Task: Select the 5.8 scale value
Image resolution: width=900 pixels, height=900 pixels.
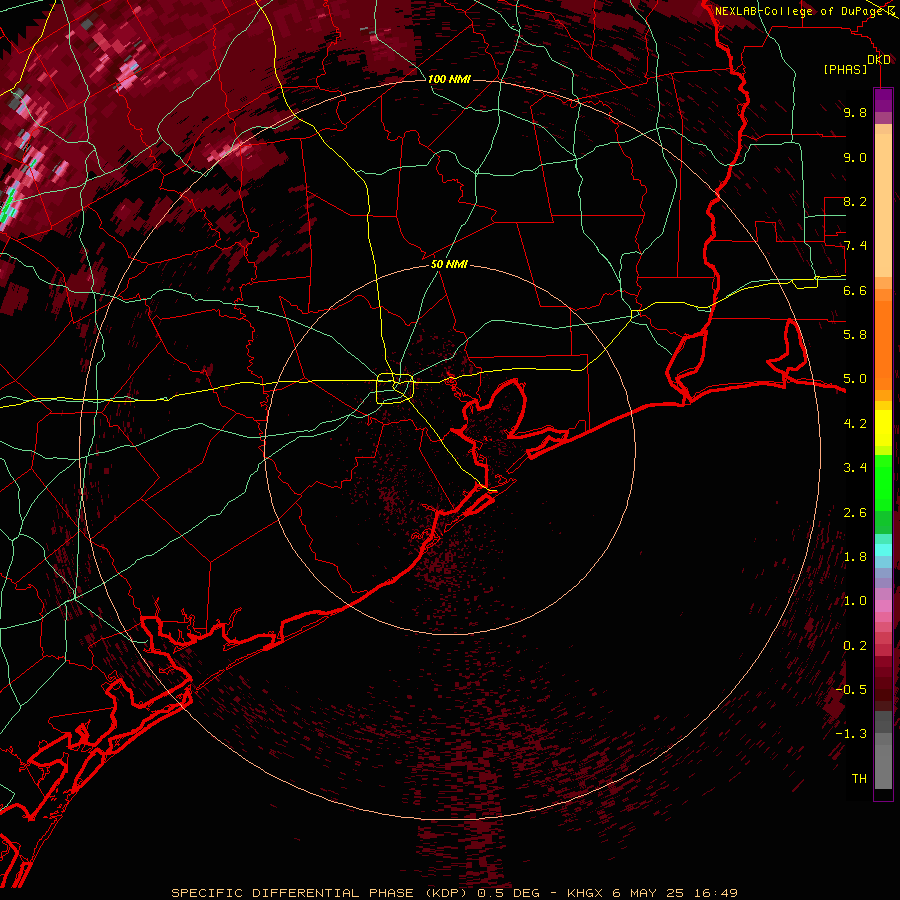Action: click(855, 334)
